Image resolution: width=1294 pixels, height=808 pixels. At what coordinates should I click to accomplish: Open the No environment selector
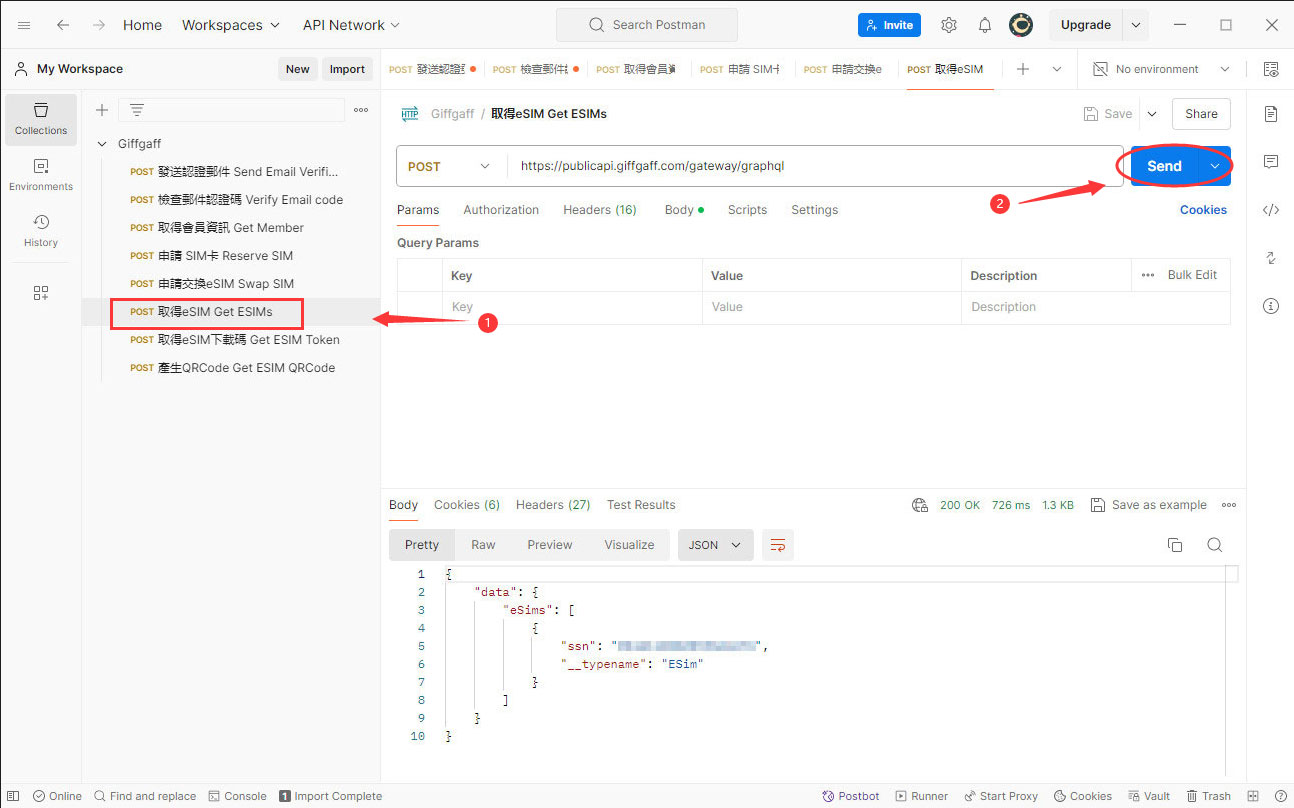[x=1161, y=69]
